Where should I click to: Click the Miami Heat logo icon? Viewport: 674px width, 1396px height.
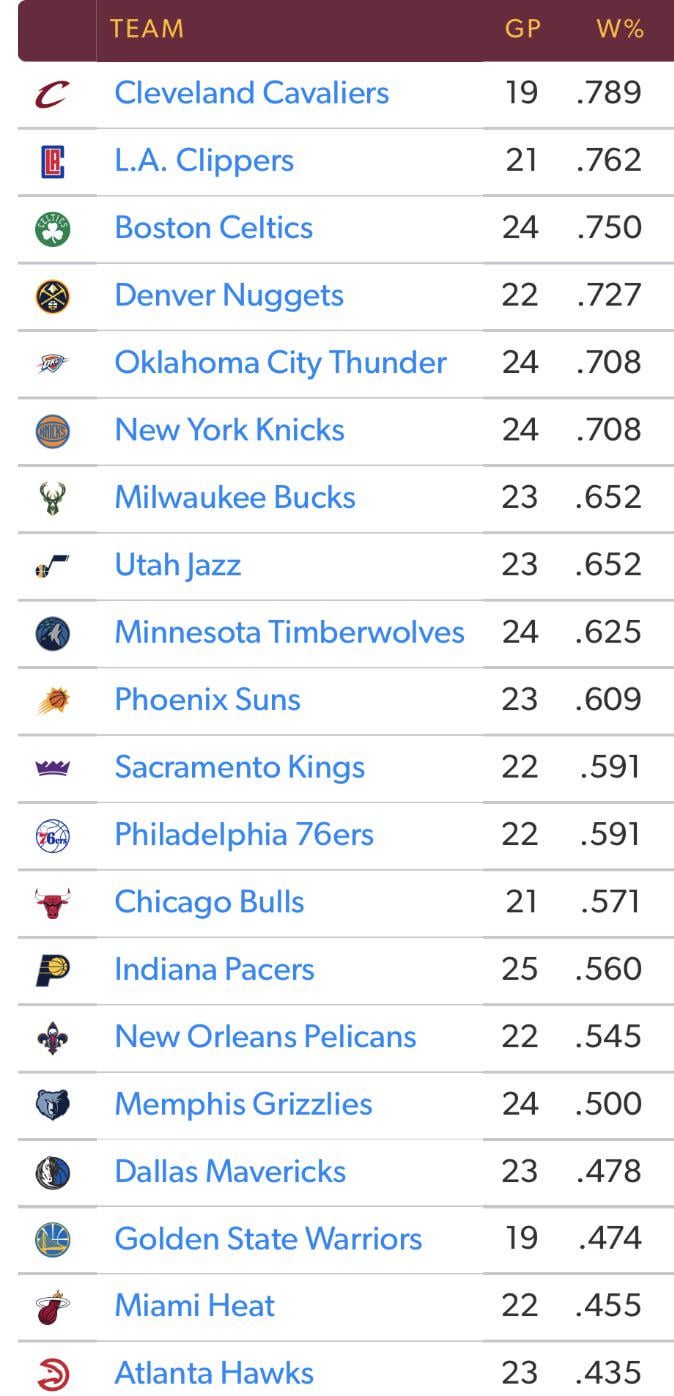[x=52, y=1307]
